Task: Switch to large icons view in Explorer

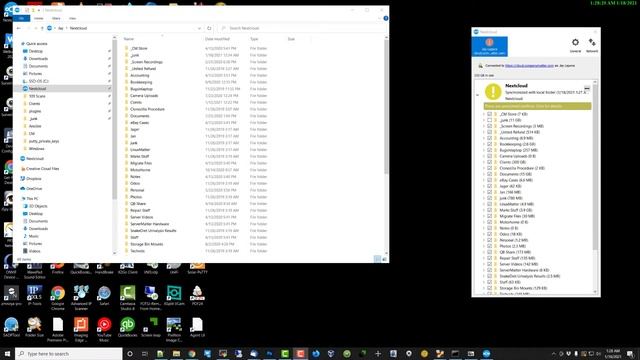Action: [384, 259]
